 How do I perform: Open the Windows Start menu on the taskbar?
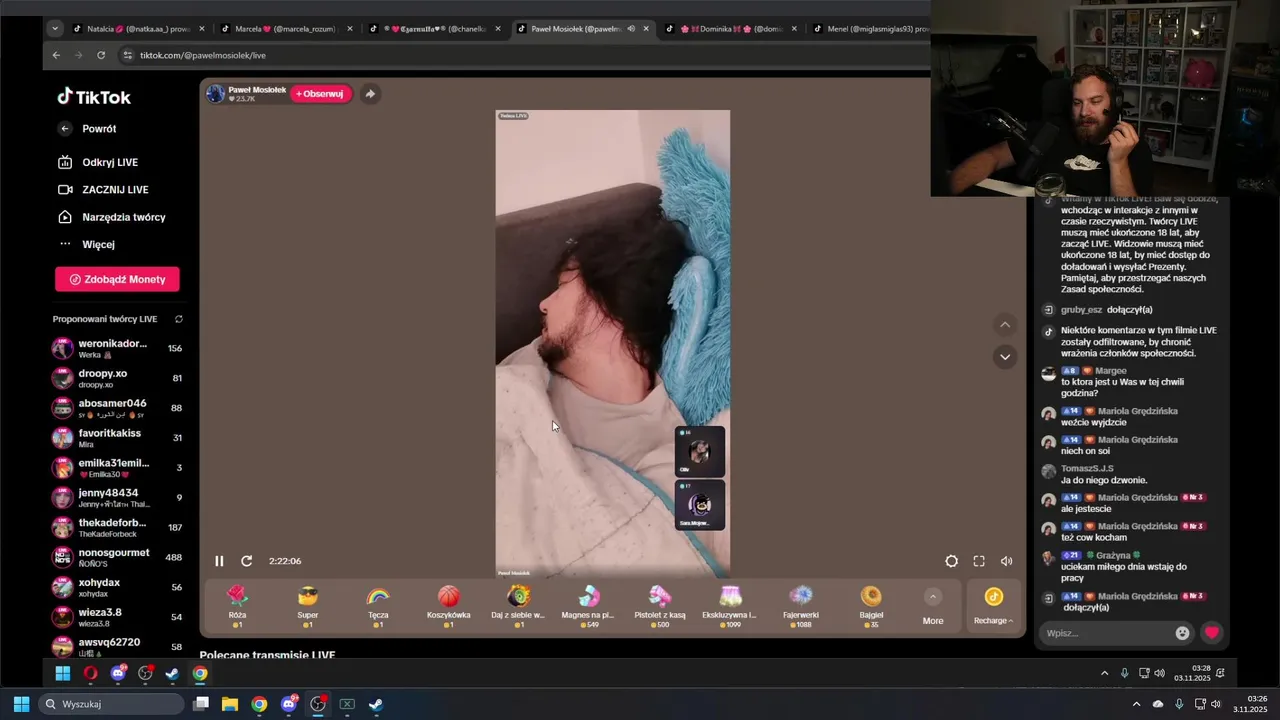coord(21,704)
